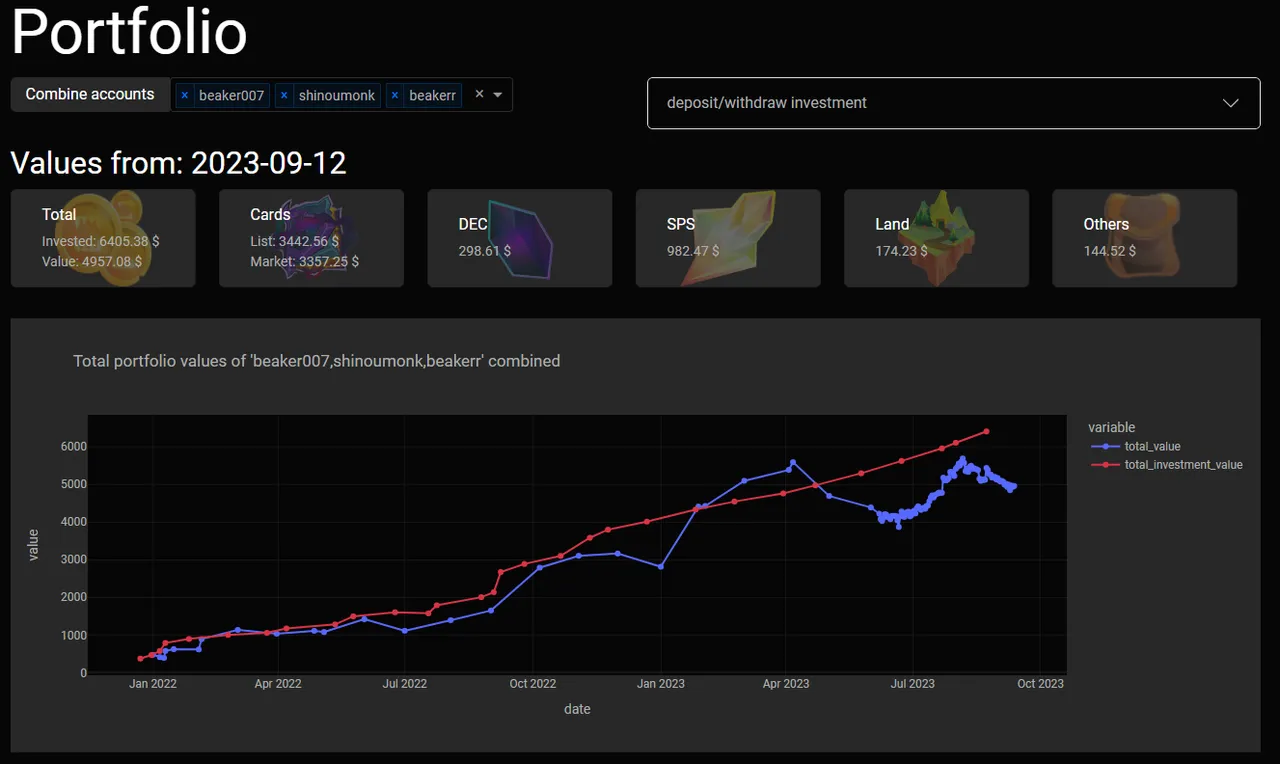Click the 'variable' legend title

coord(1112,428)
